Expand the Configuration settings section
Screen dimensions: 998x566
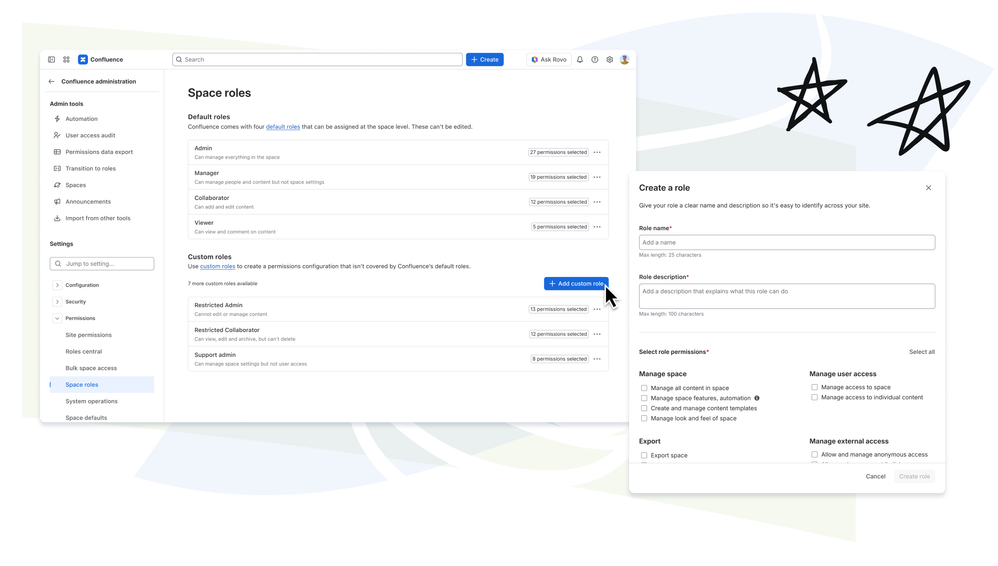click(57, 285)
